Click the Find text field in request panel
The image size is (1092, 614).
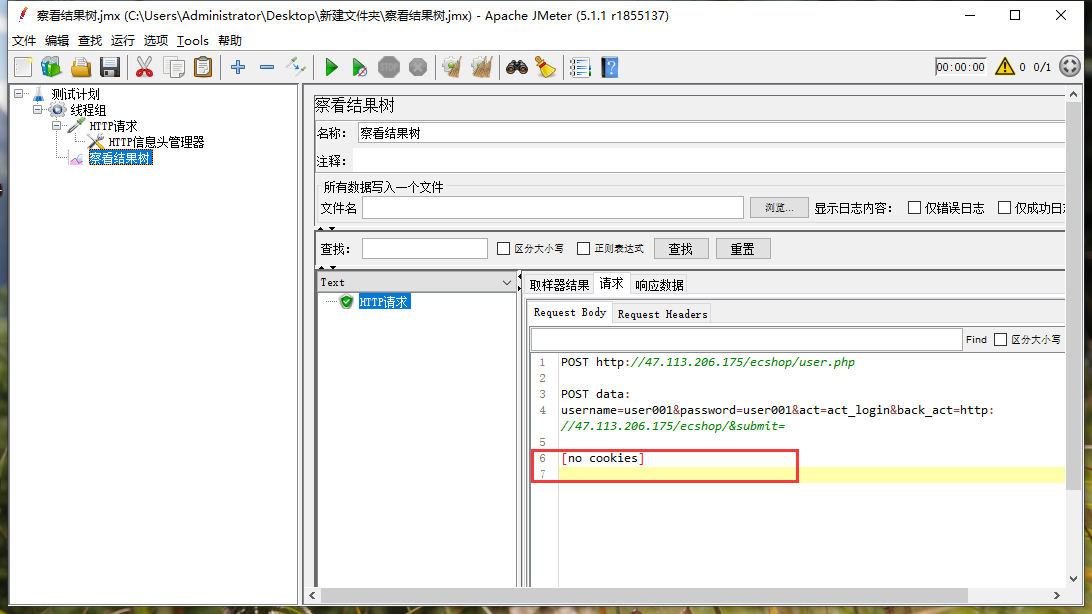(747, 340)
